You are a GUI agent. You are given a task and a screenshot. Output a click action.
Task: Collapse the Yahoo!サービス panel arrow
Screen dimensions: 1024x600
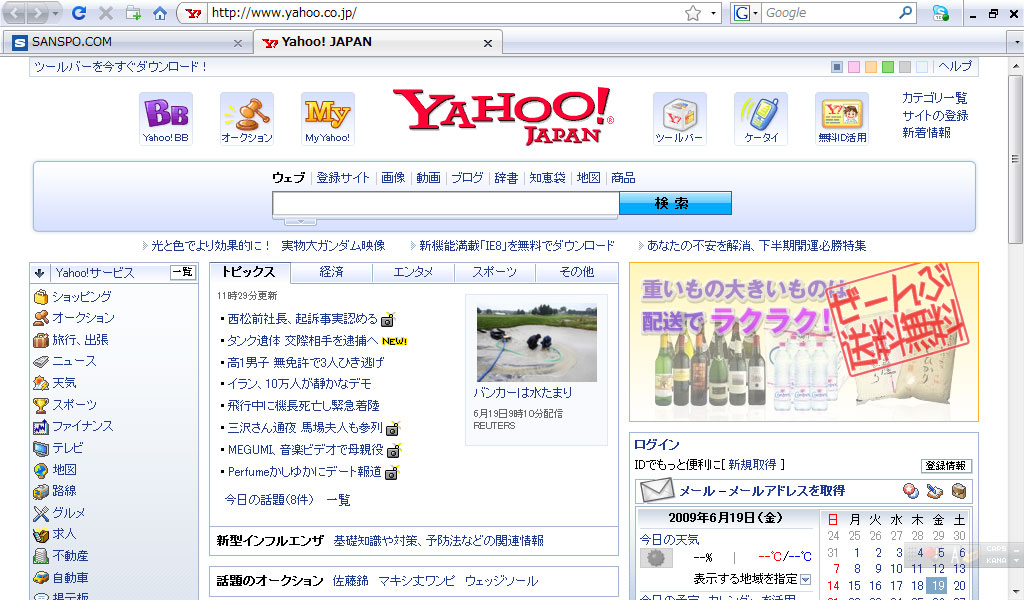tap(39, 273)
